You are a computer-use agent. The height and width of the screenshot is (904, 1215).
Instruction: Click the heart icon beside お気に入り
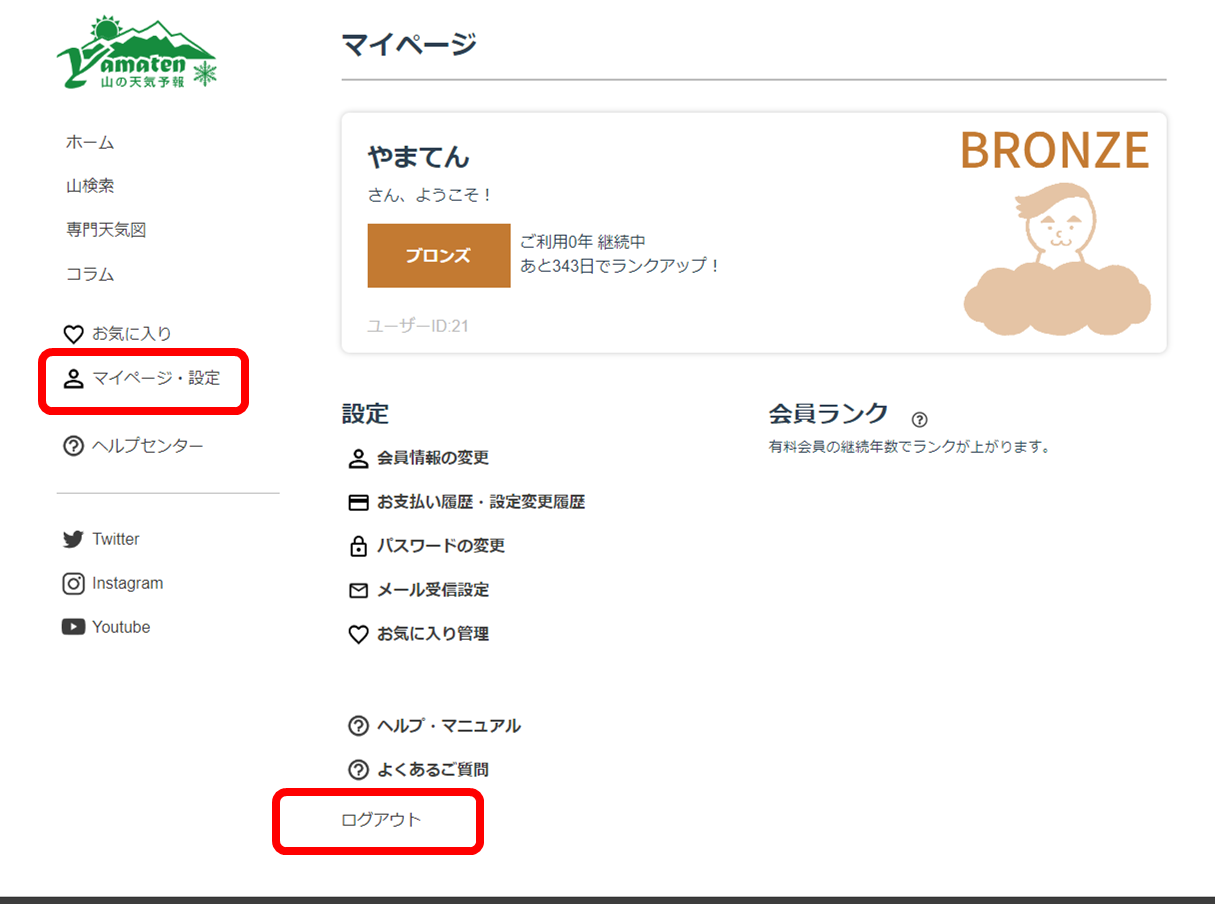point(73,334)
